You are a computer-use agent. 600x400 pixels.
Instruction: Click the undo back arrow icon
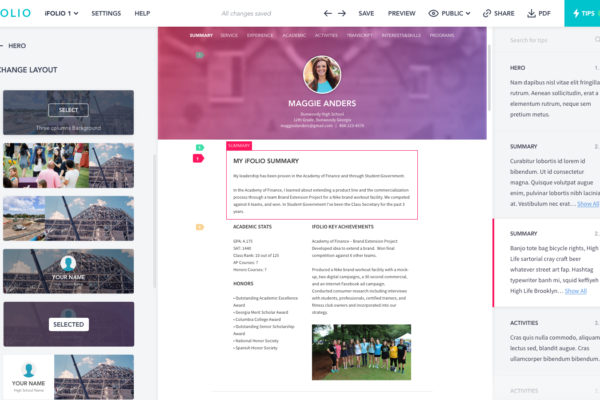point(328,13)
